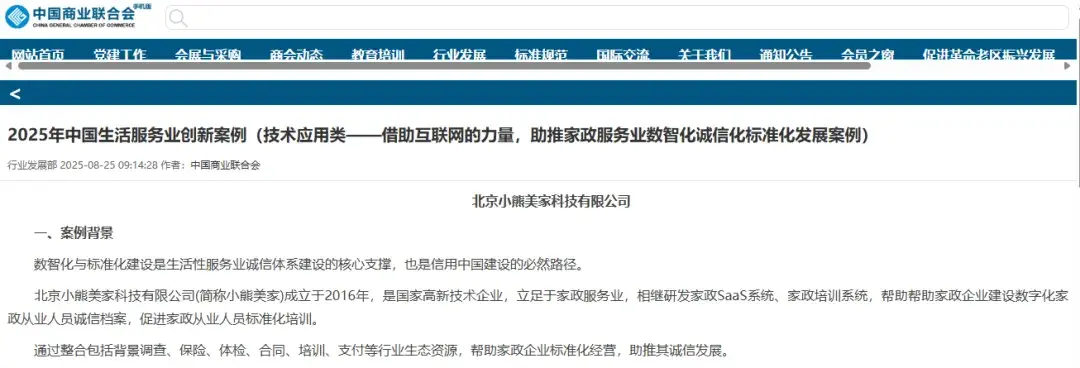Click the 行业发展部 label in the byline
This screenshot has width=1080, height=368.
(32, 165)
